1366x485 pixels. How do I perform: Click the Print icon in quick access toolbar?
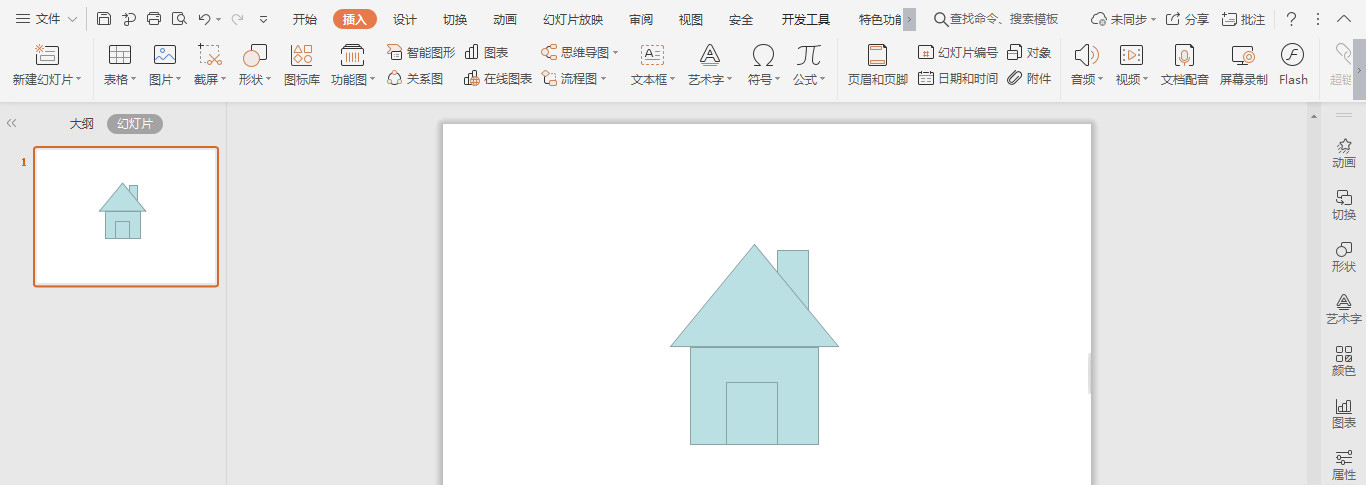coord(154,19)
